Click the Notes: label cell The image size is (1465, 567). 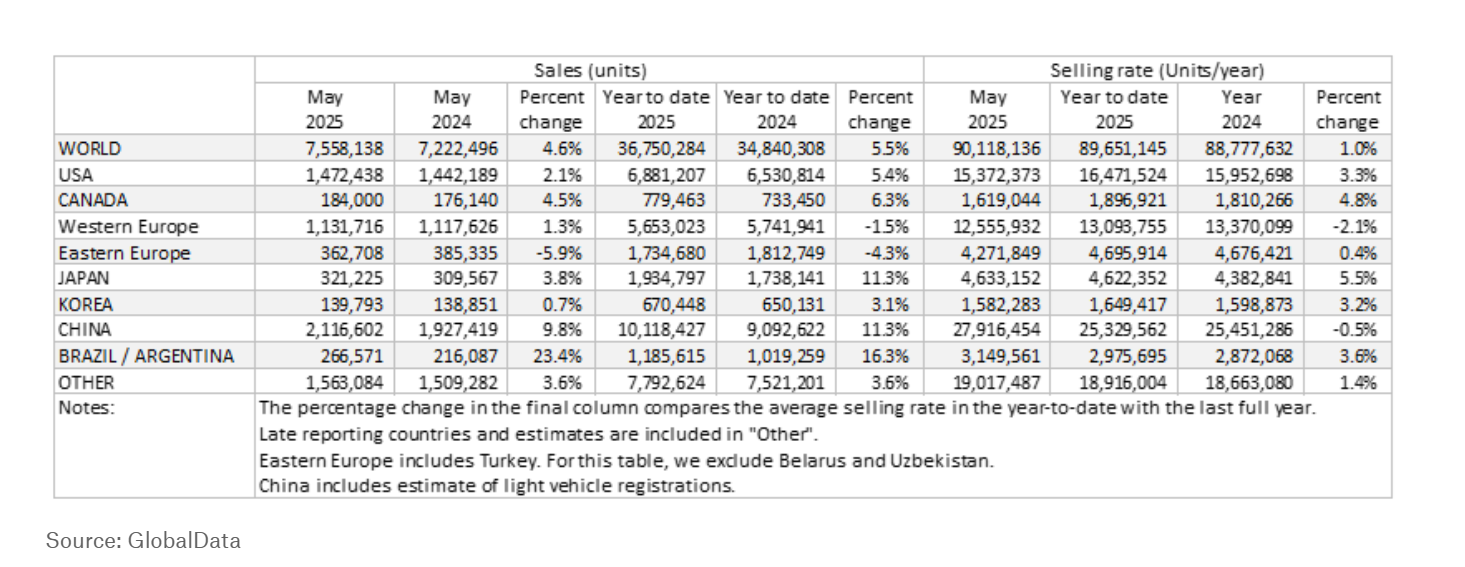pyautogui.click(x=87, y=408)
